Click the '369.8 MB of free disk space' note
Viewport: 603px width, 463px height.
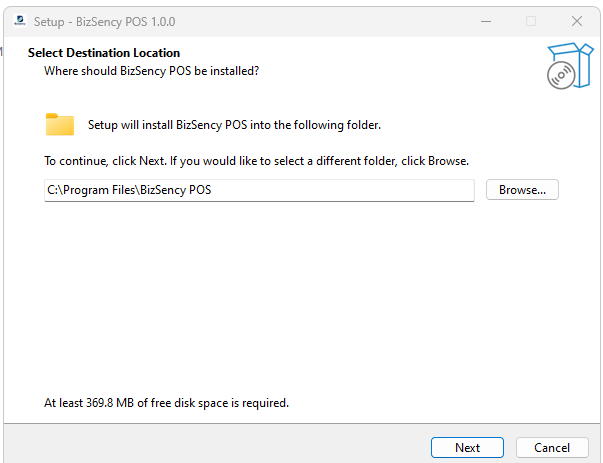[x=166, y=403]
